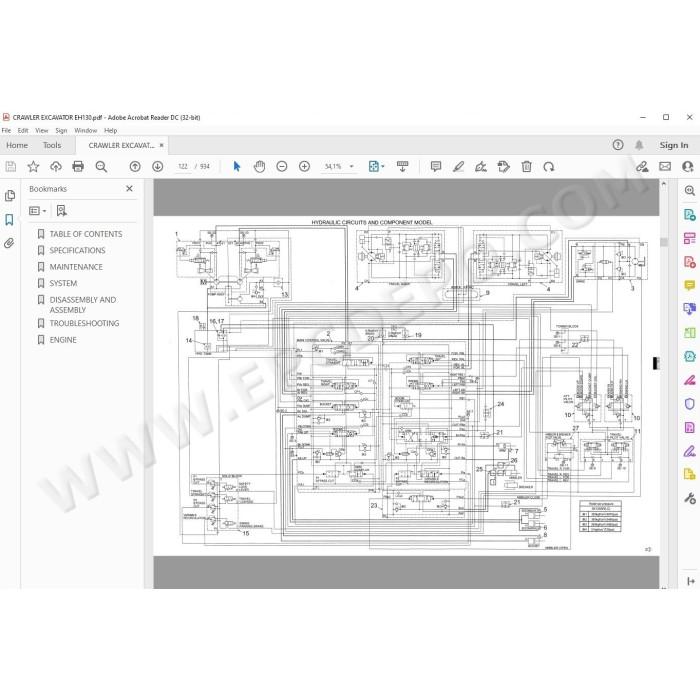Open the find text magnifier icon
This screenshot has width=700, height=700.
(x=101, y=167)
